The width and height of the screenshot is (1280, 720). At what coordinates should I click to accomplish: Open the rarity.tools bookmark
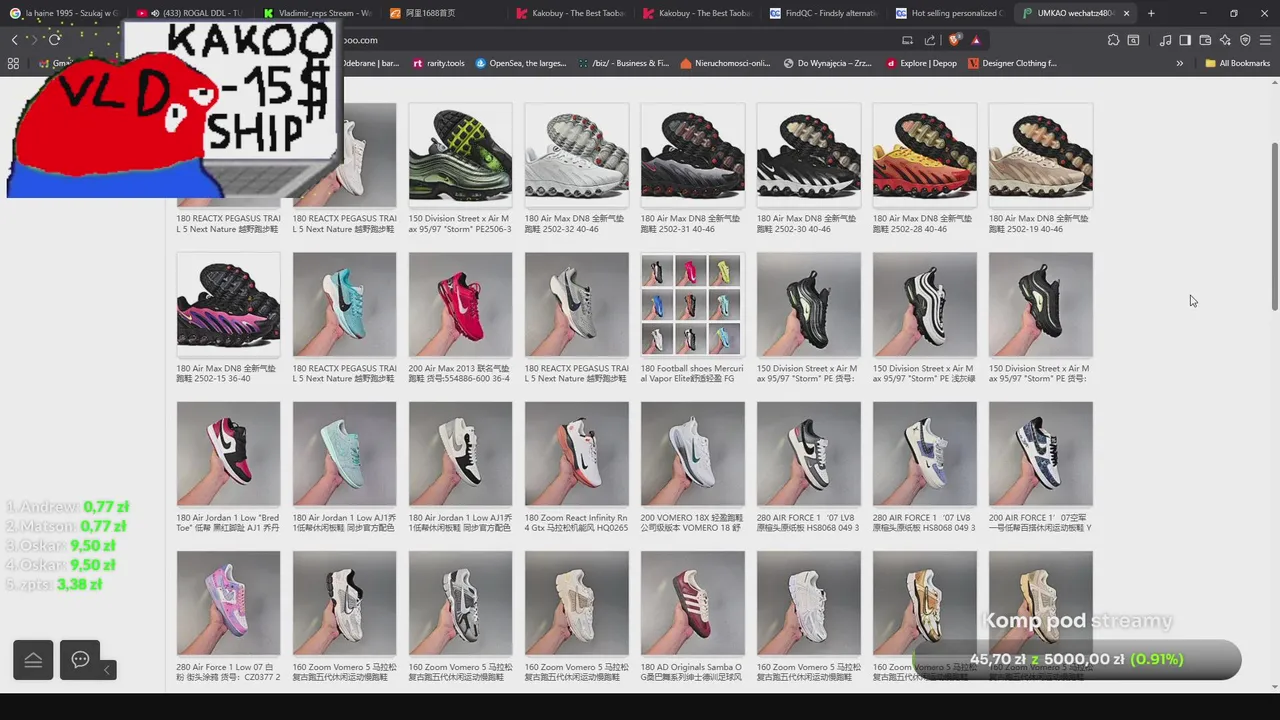(438, 63)
